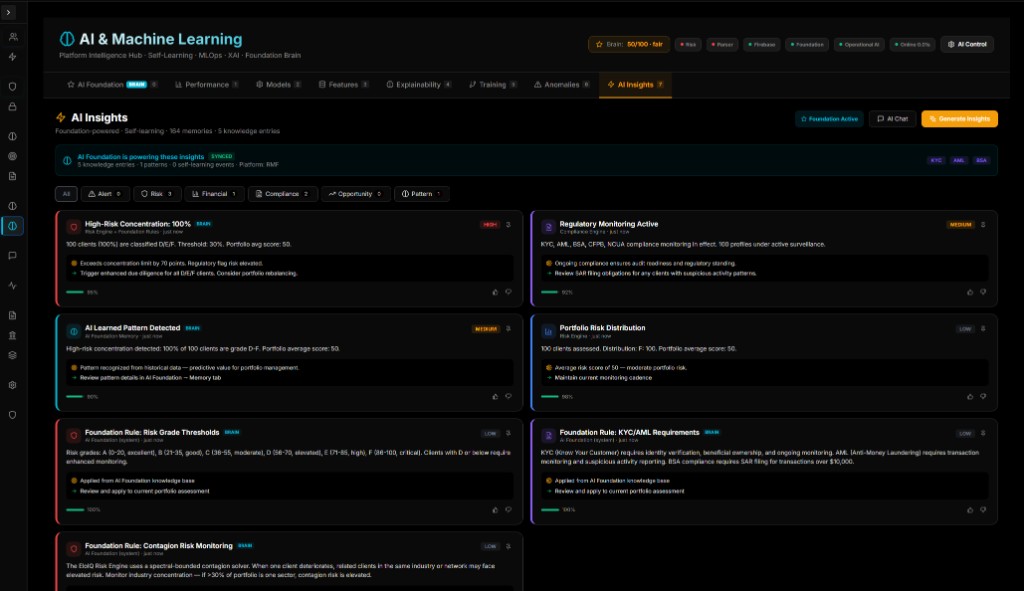Open the chat bubble sidebar icon
This screenshot has height=591, width=1024.
[13, 255]
